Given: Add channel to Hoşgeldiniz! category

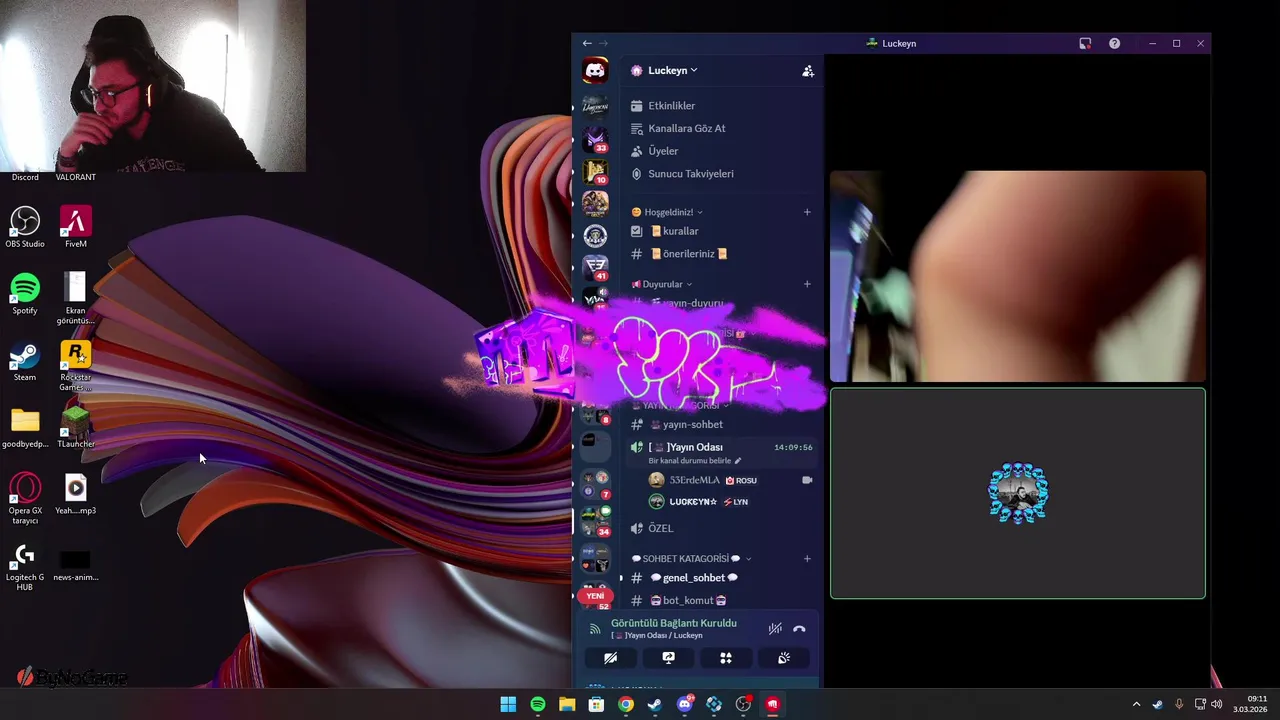Looking at the screenshot, I should click(x=807, y=212).
